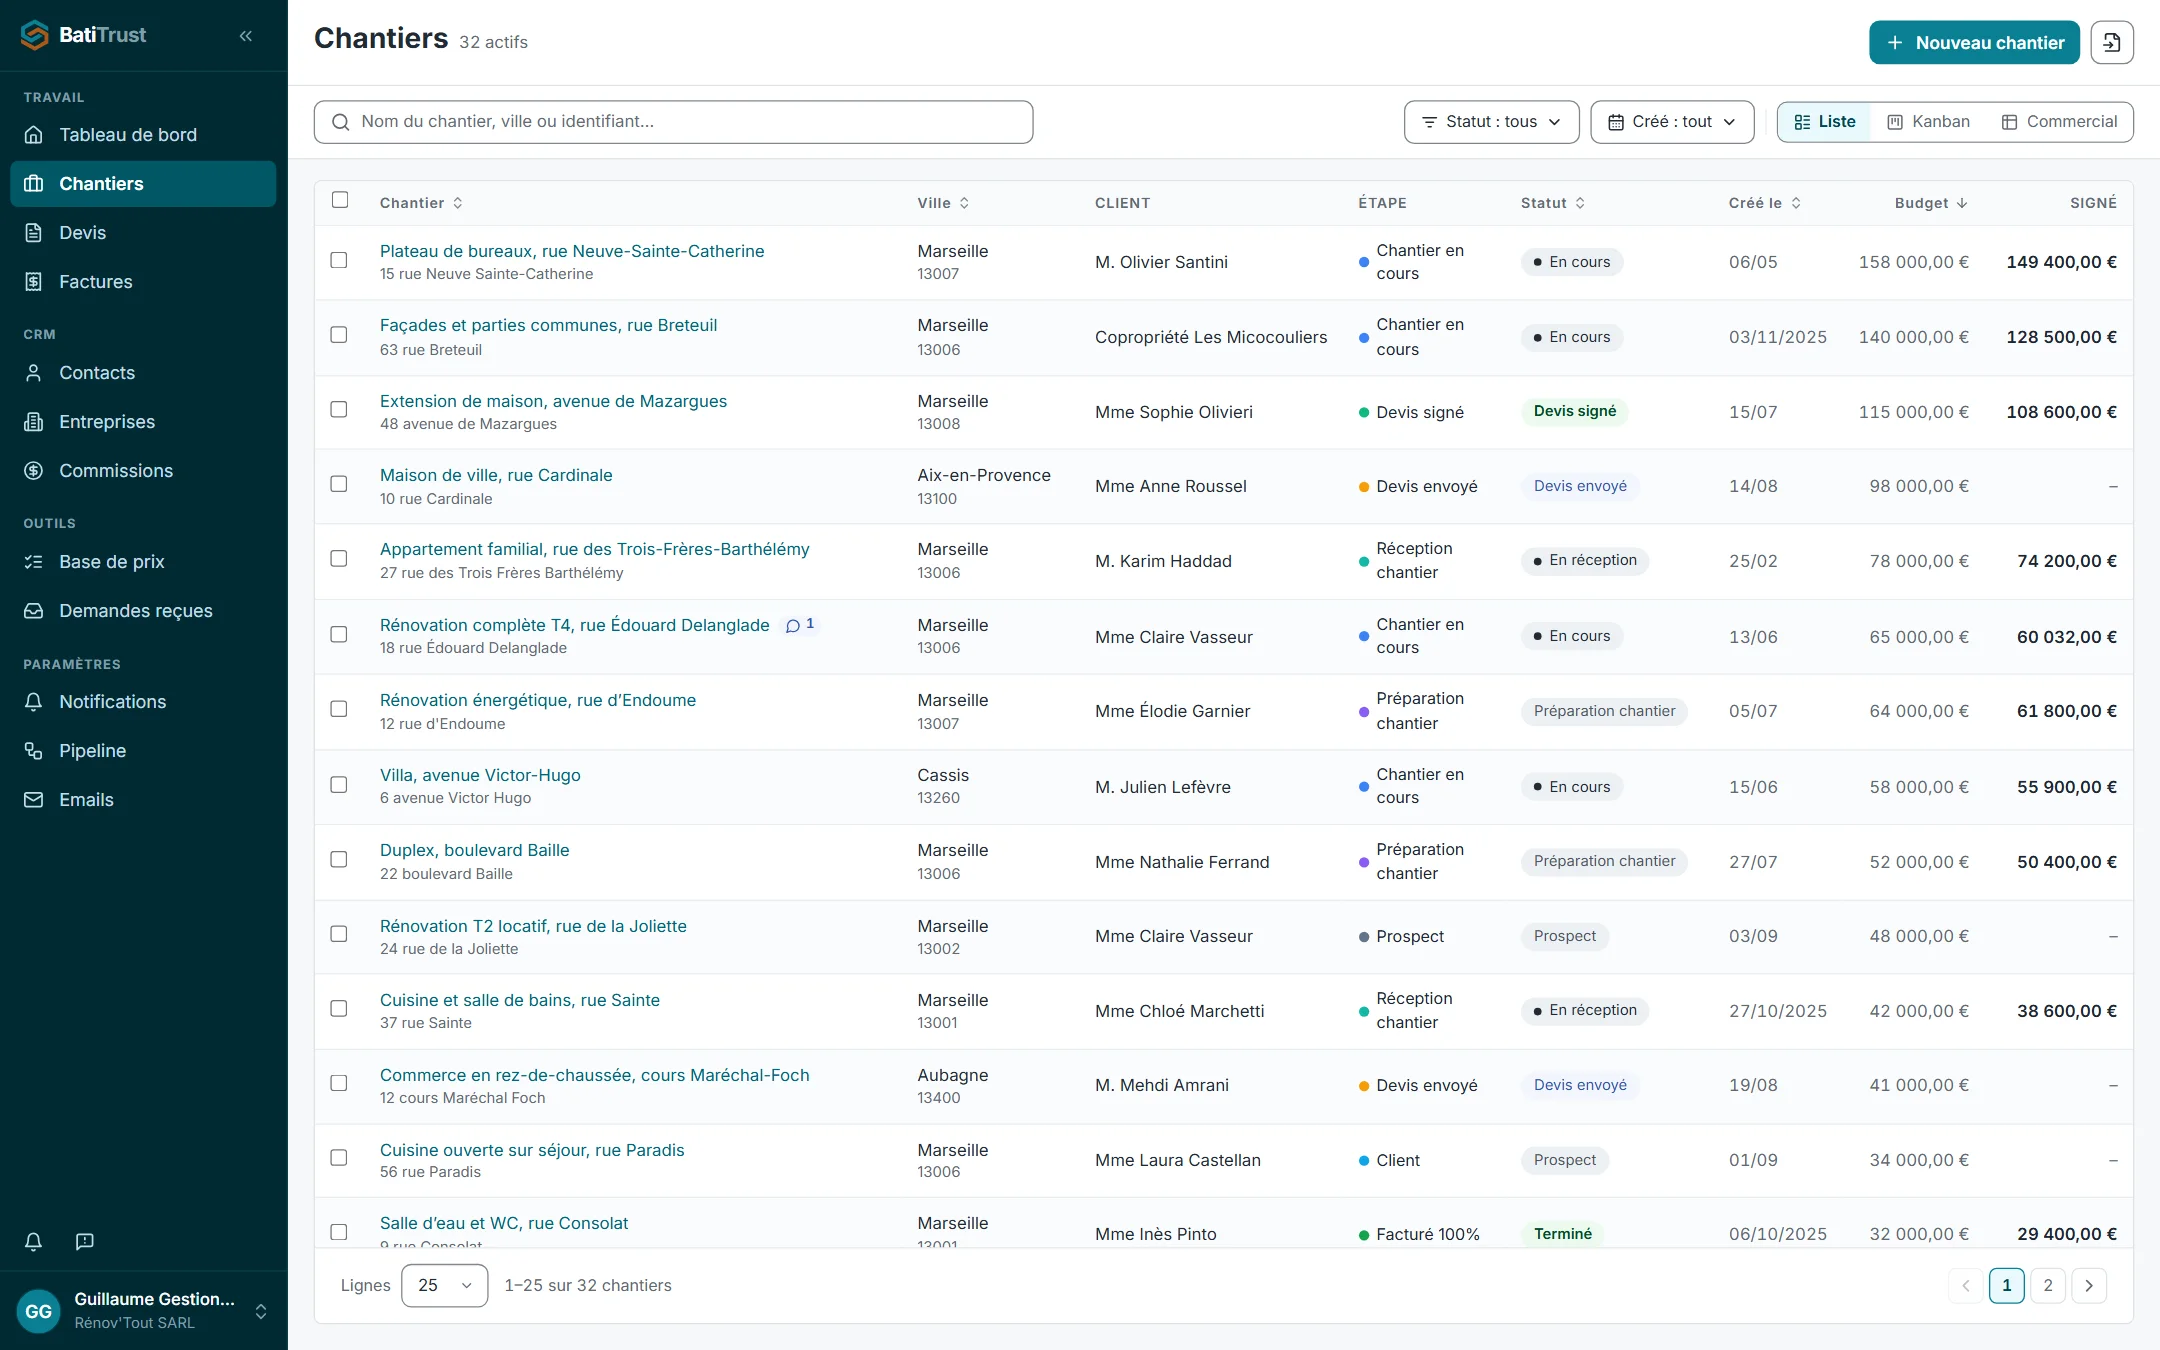2160x1350 pixels.
Task: Open Devis in the sidebar
Action: tap(143, 233)
